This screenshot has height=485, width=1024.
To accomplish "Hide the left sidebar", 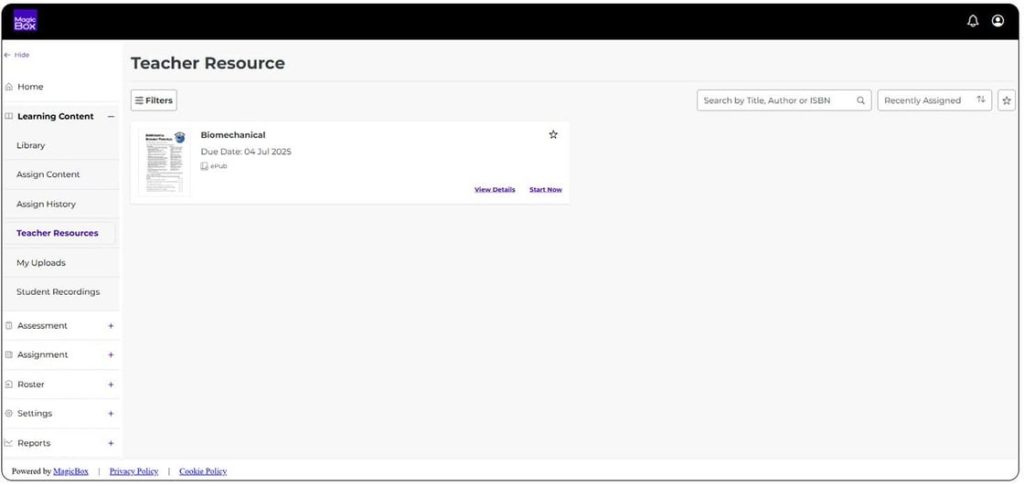I will click(17, 55).
